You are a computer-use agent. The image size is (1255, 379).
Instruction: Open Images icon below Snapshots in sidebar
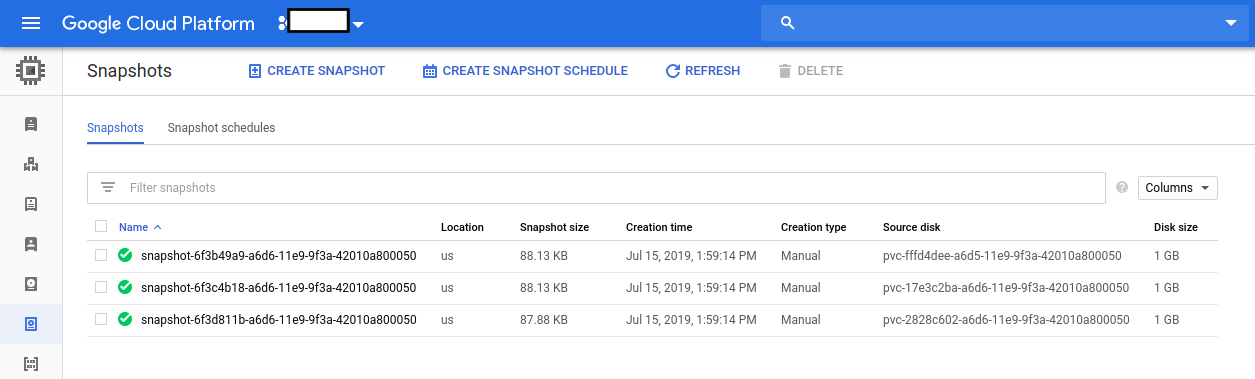pyautogui.click(x=31, y=364)
